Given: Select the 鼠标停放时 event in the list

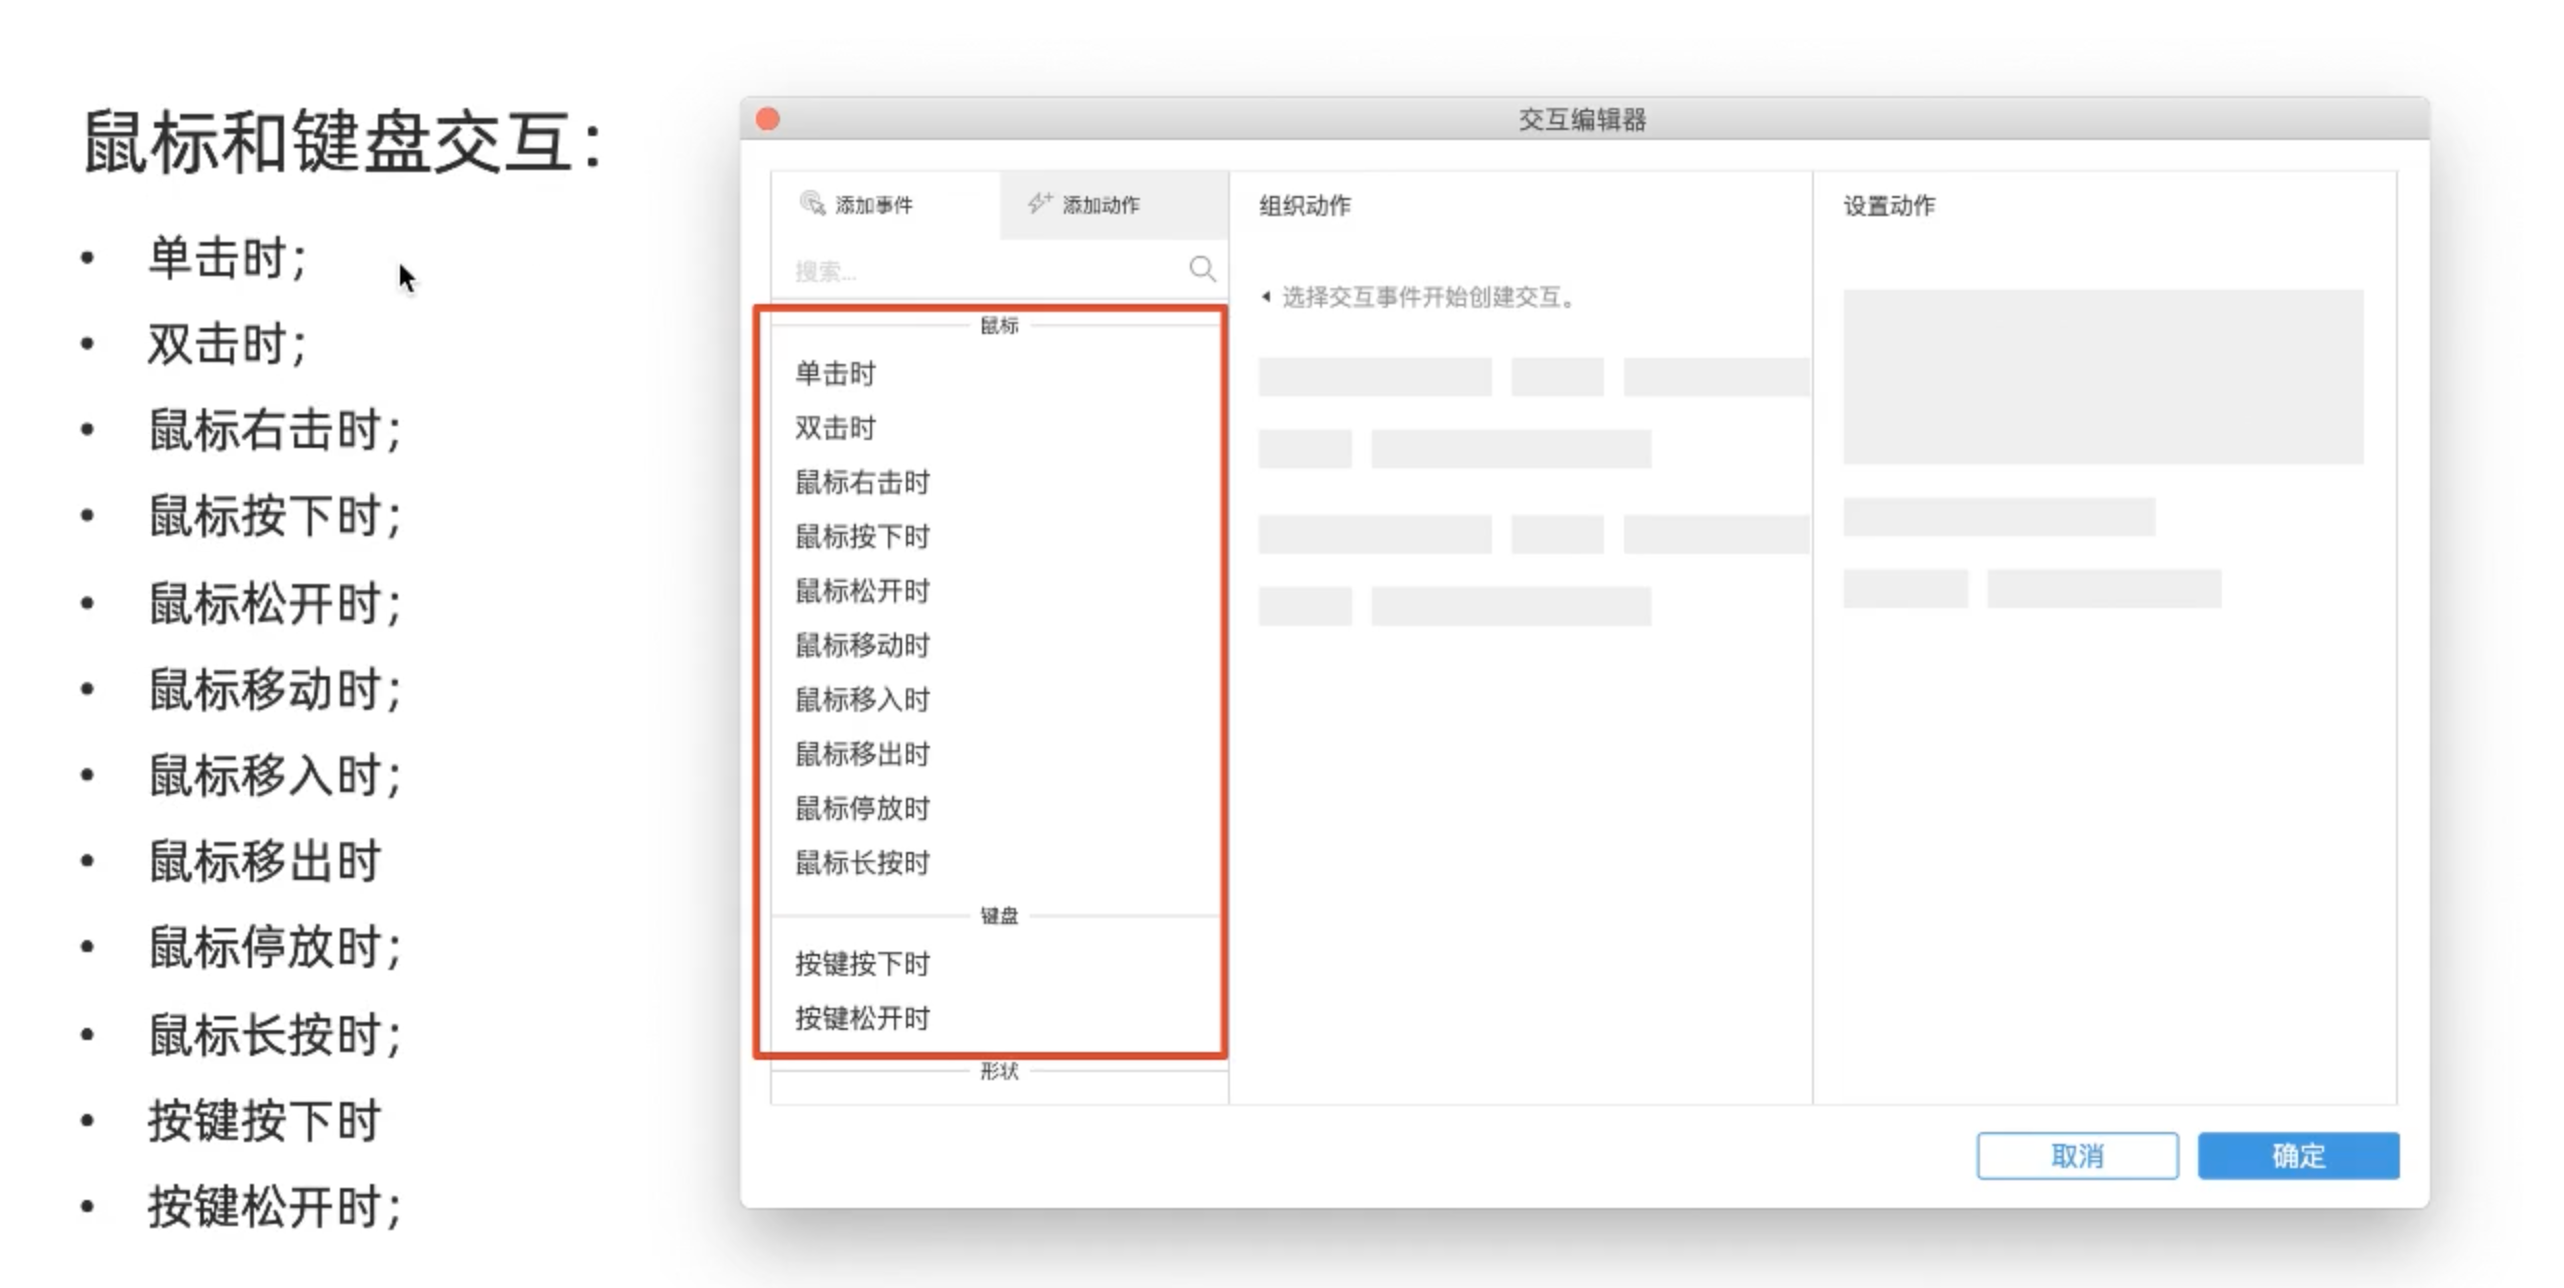Looking at the screenshot, I should coord(998,808).
